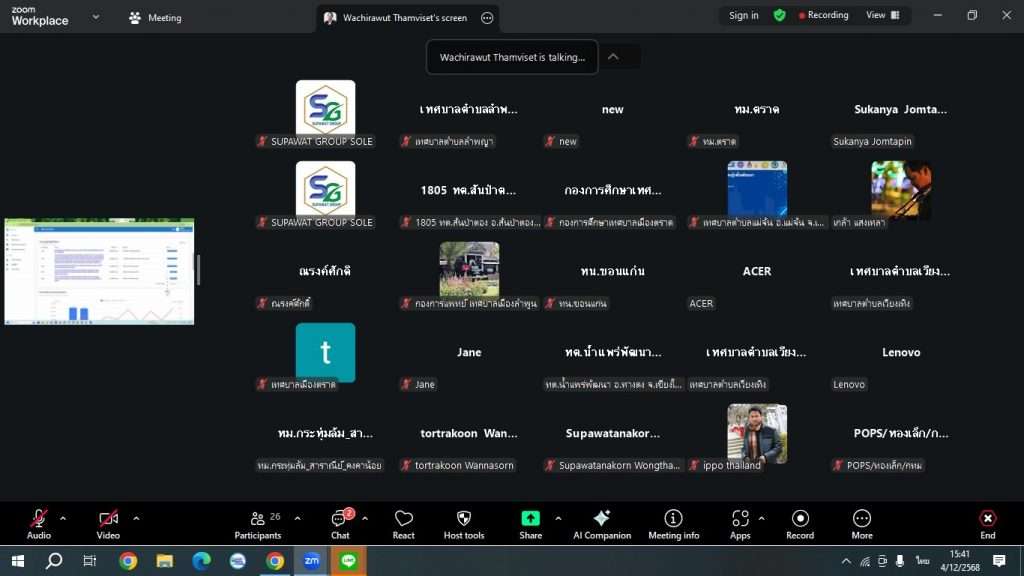
Task: Open Meeting info
Action: 673,523
